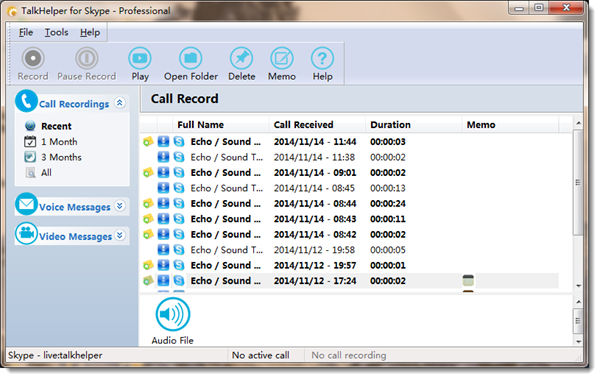Click the Voice Messages envelope icon

coord(26,204)
